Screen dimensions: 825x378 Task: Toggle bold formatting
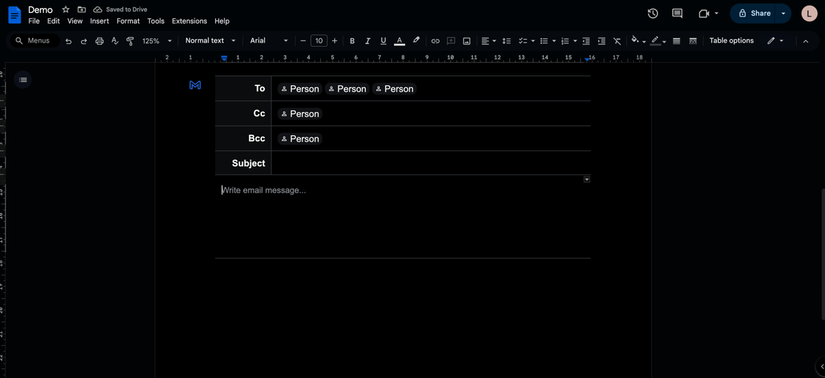(x=353, y=41)
